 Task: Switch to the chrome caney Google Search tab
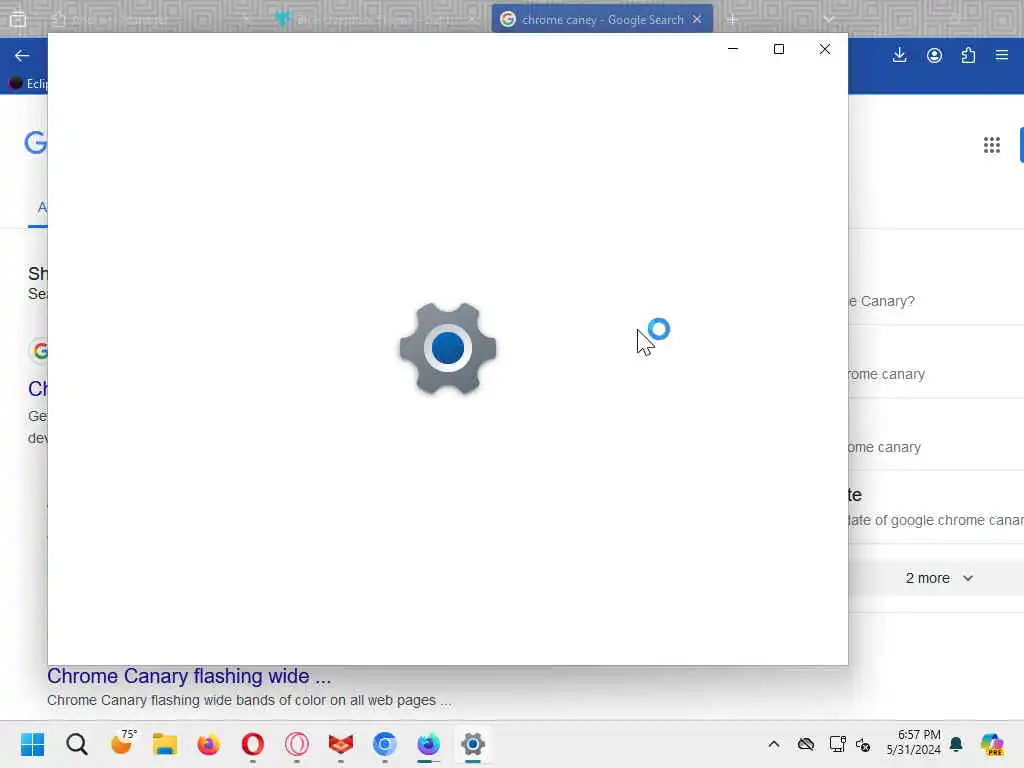coord(601,20)
